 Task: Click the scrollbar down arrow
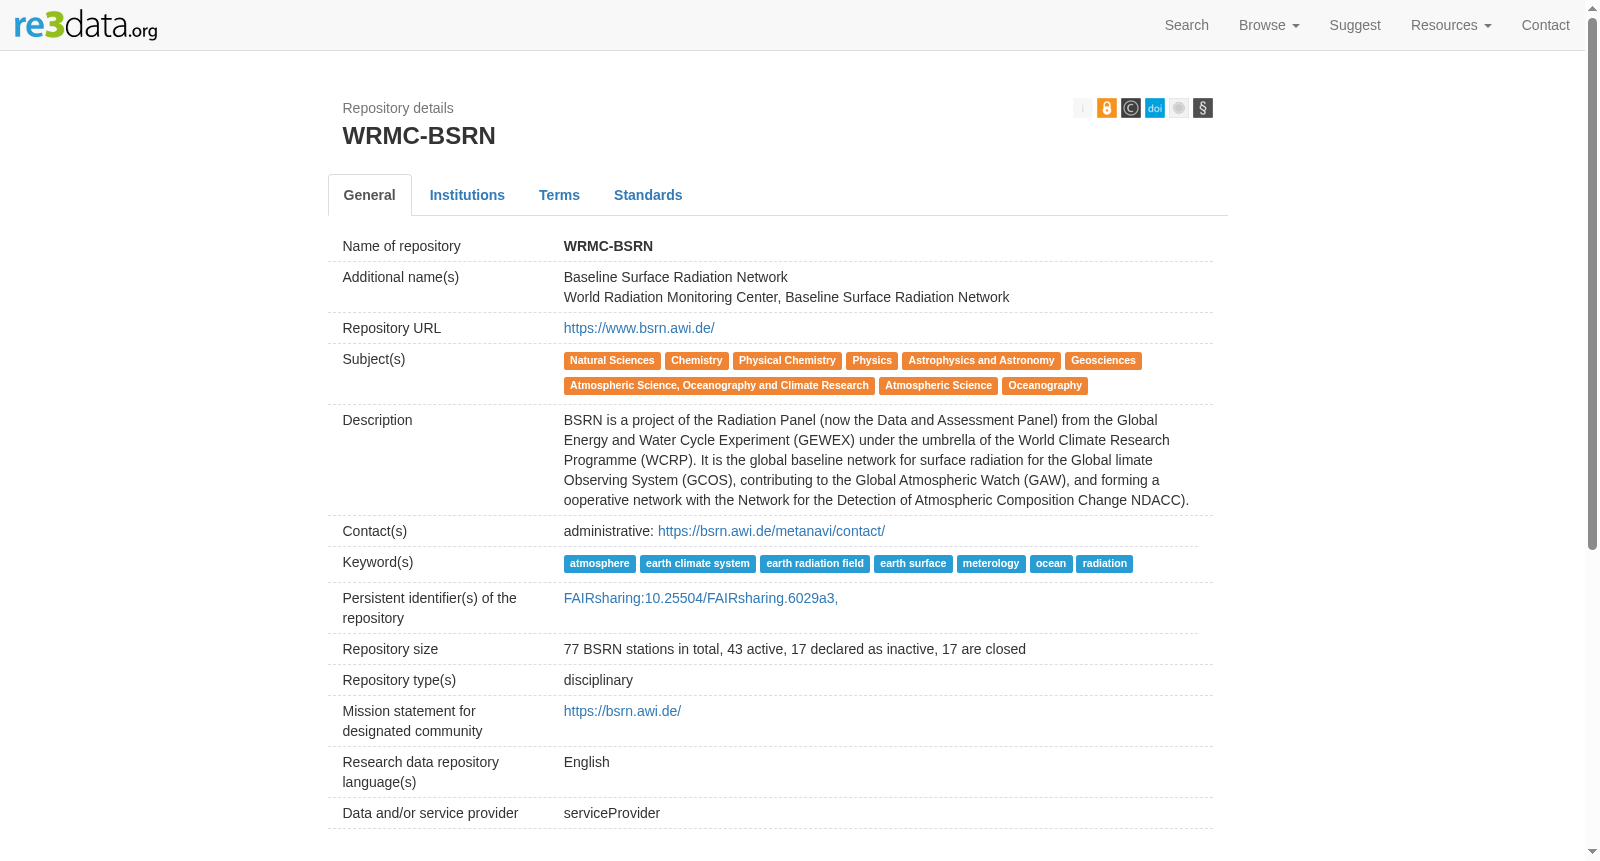[x=1593, y=853]
